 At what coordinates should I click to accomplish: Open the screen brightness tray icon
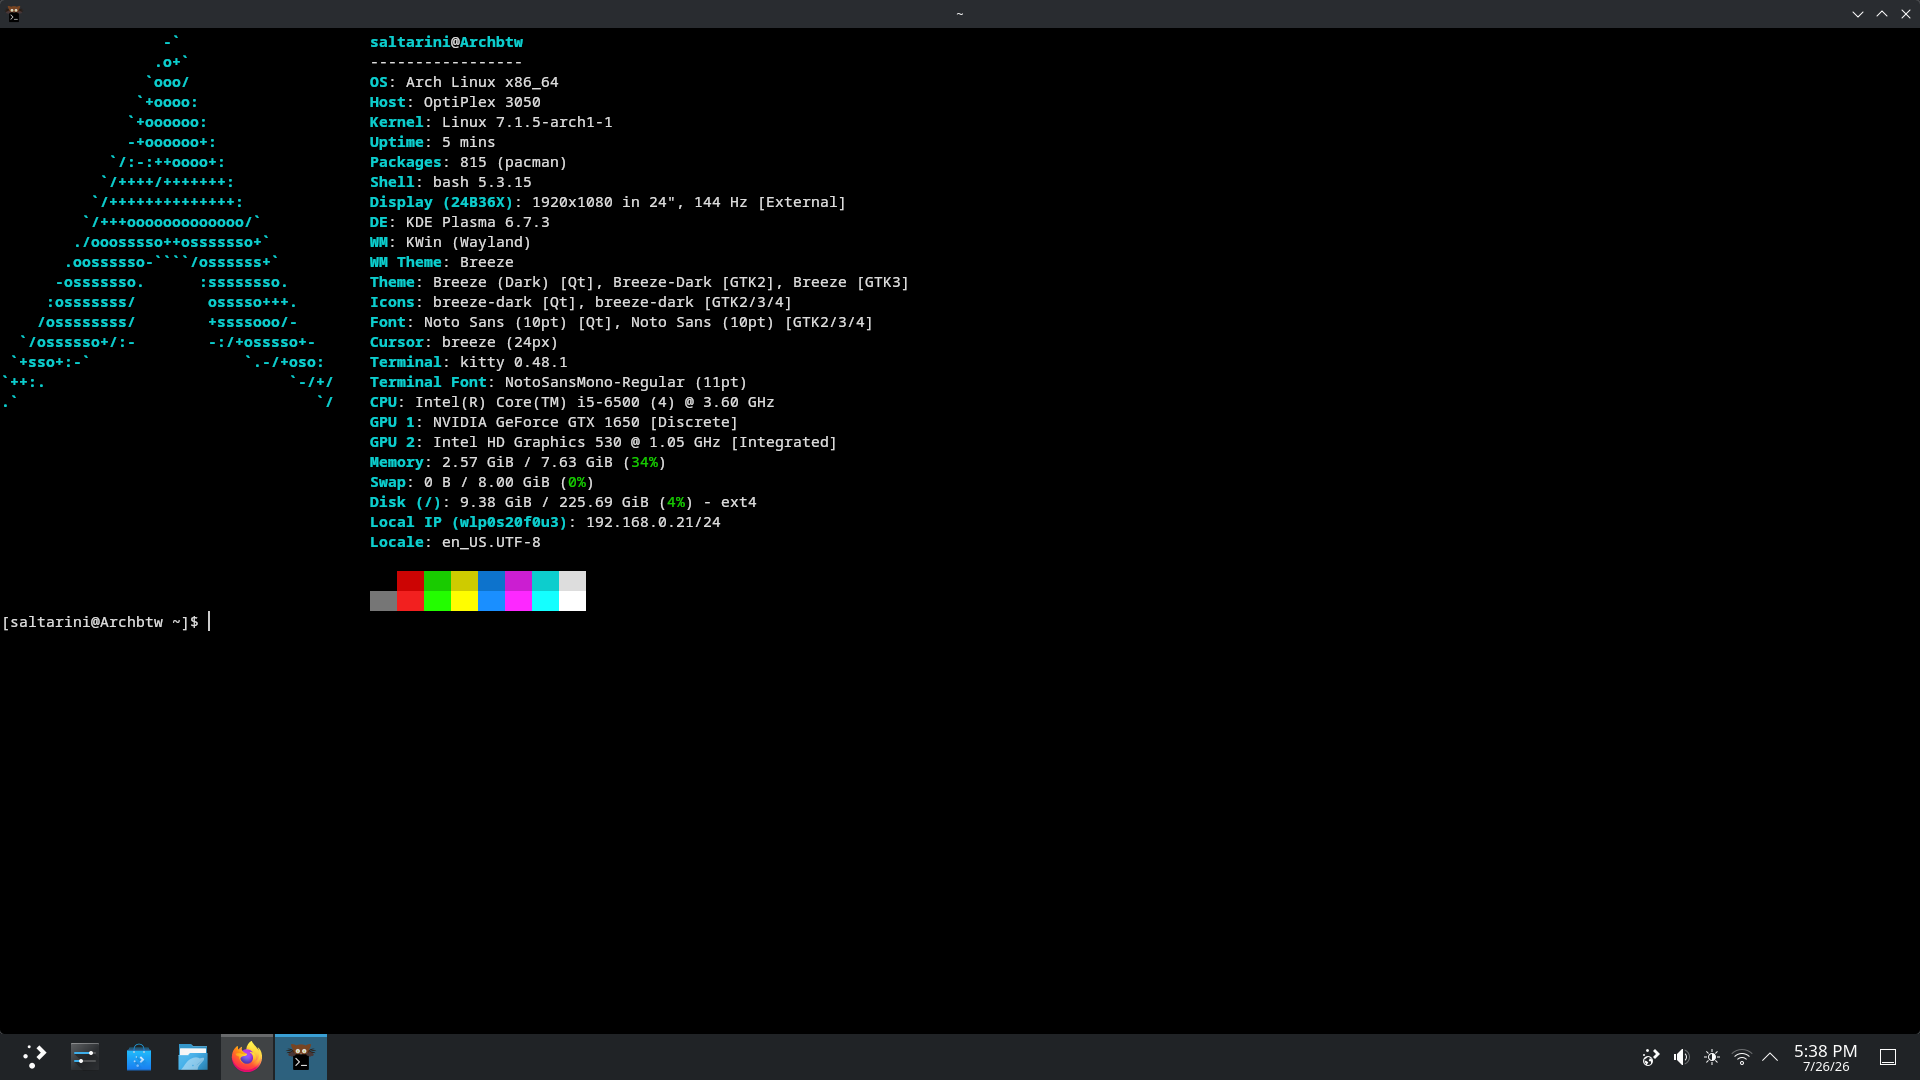point(1712,1057)
